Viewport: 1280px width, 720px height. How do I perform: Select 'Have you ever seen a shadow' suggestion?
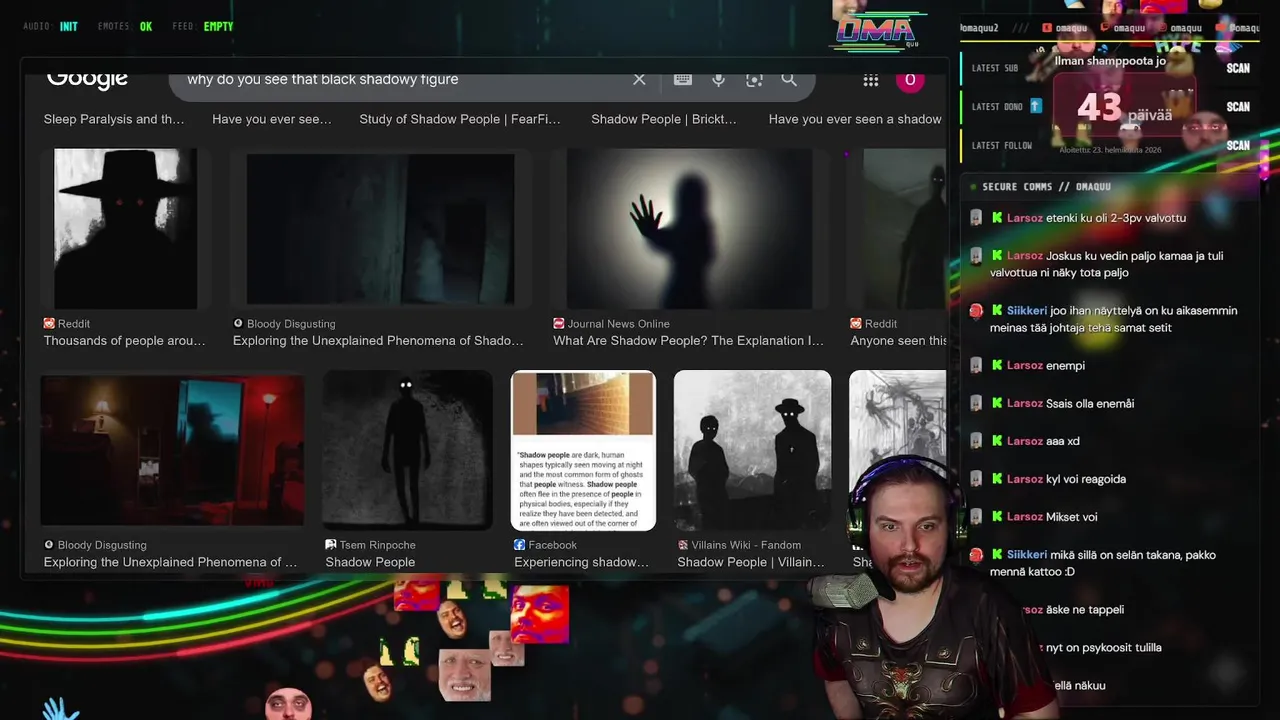pyautogui.click(x=855, y=119)
